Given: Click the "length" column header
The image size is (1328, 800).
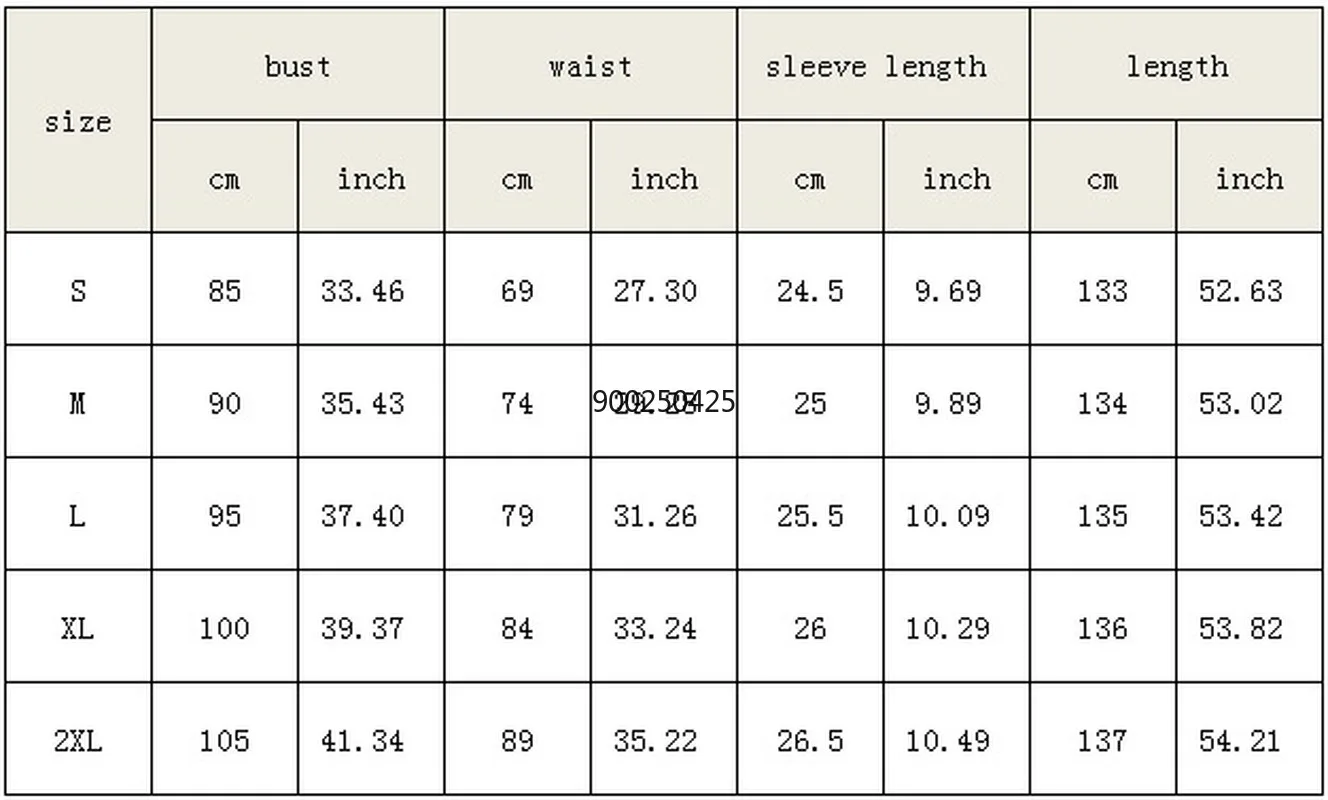Looking at the screenshot, I should coord(1177,67).
